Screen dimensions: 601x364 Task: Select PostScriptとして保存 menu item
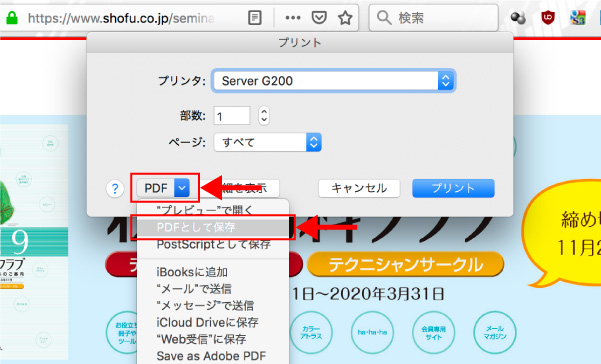(x=213, y=244)
